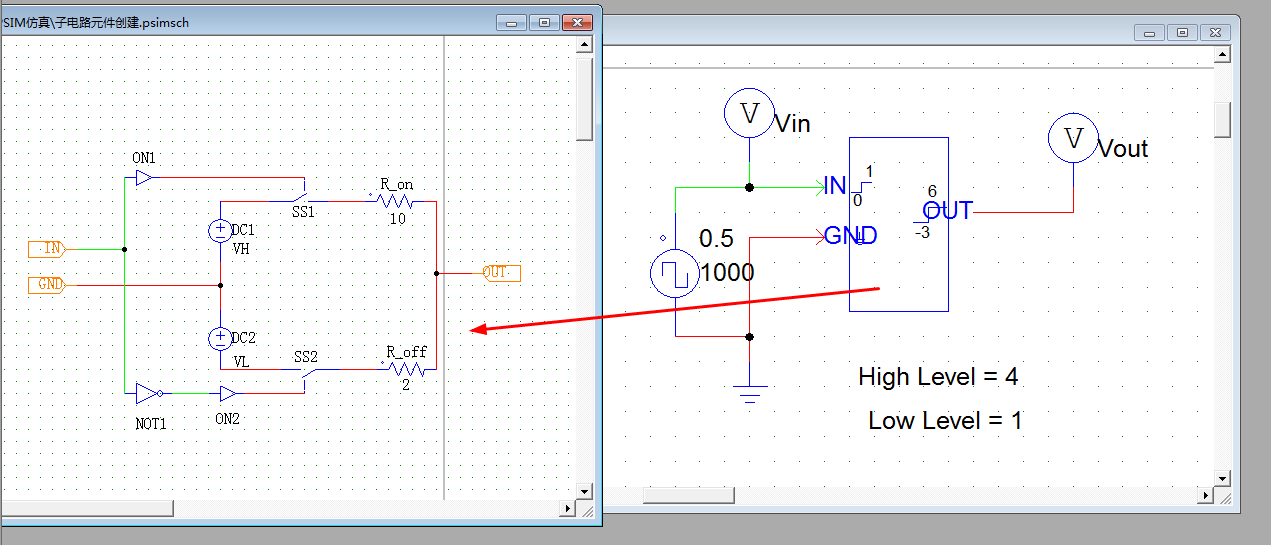Image resolution: width=1271 pixels, height=545 pixels.
Task: Select the R_off resistor symbol
Action: [x=407, y=369]
